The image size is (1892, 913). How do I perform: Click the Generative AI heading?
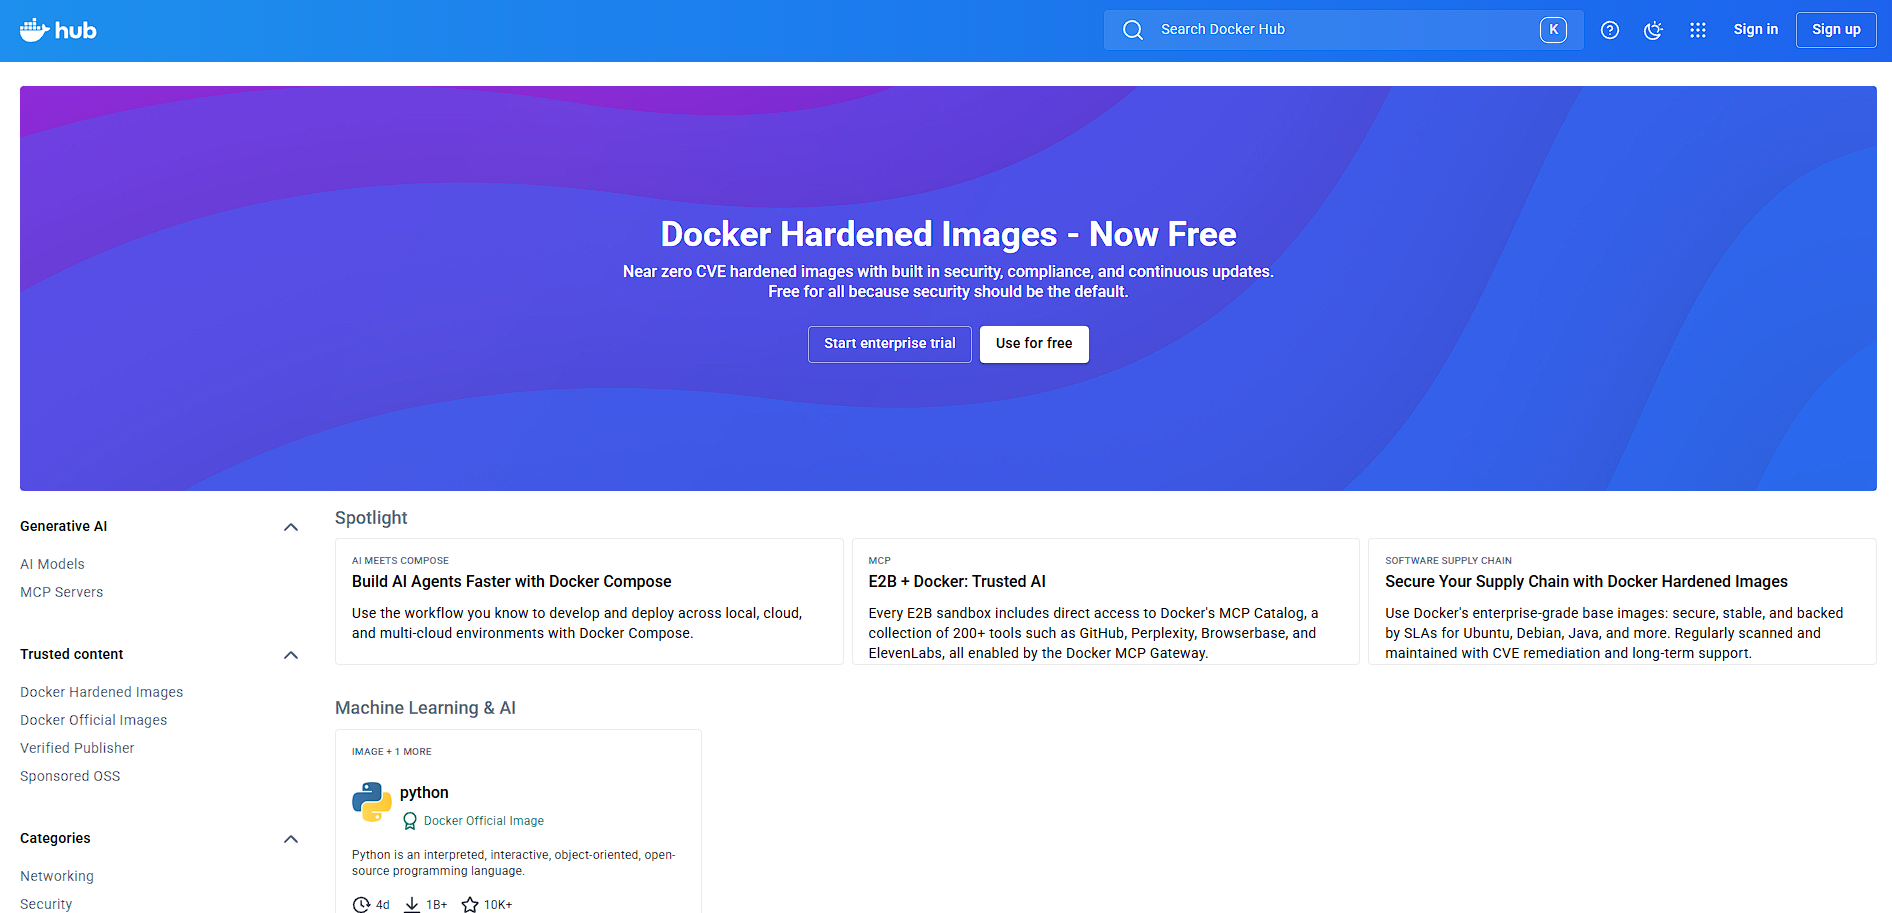coord(63,526)
